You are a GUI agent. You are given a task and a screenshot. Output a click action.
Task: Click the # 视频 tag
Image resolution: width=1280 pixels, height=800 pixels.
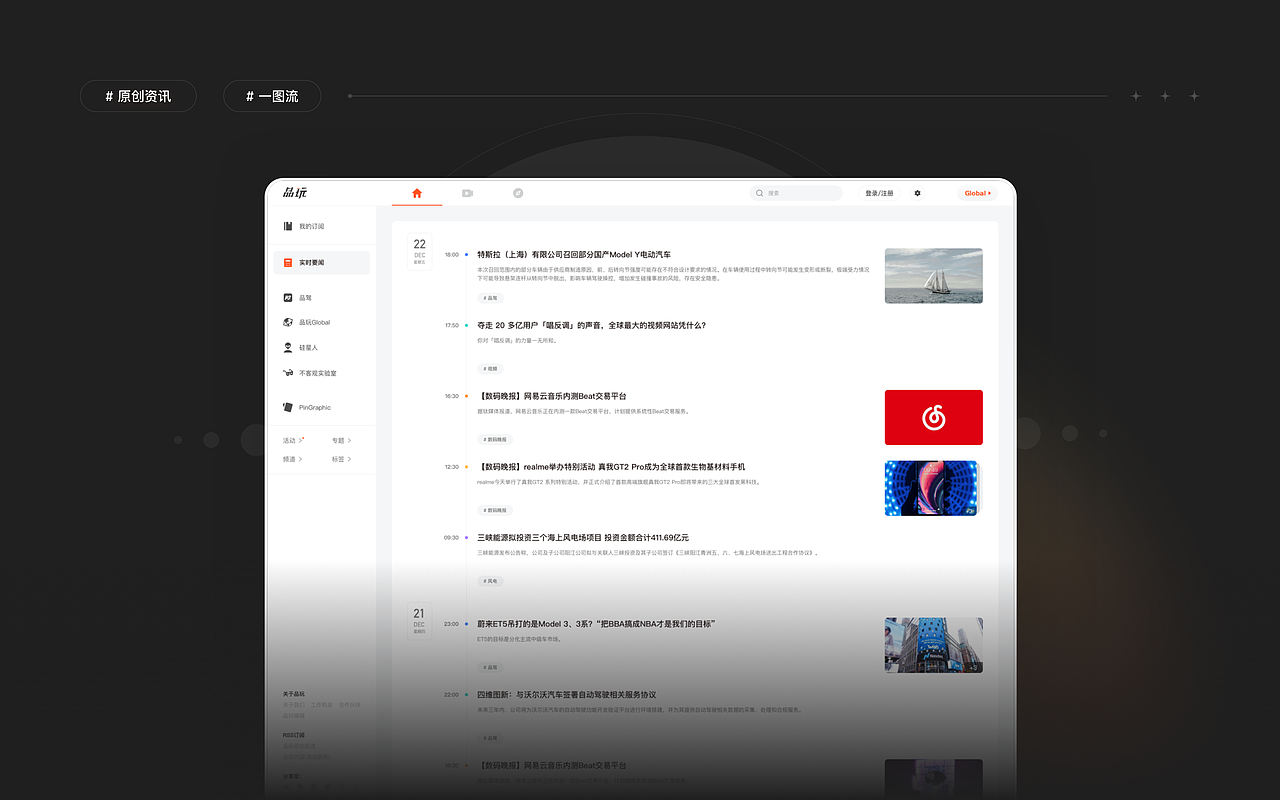tap(490, 369)
